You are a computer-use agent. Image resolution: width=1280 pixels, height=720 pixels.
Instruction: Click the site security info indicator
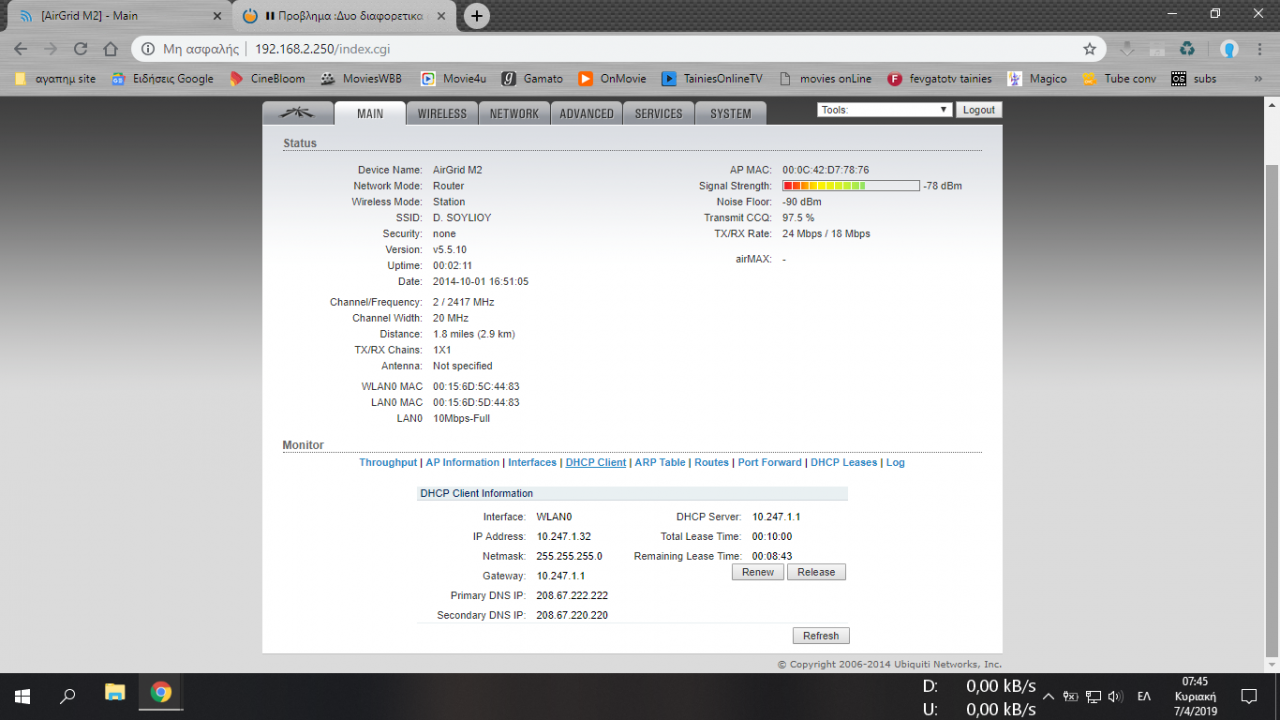coord(192,49)
